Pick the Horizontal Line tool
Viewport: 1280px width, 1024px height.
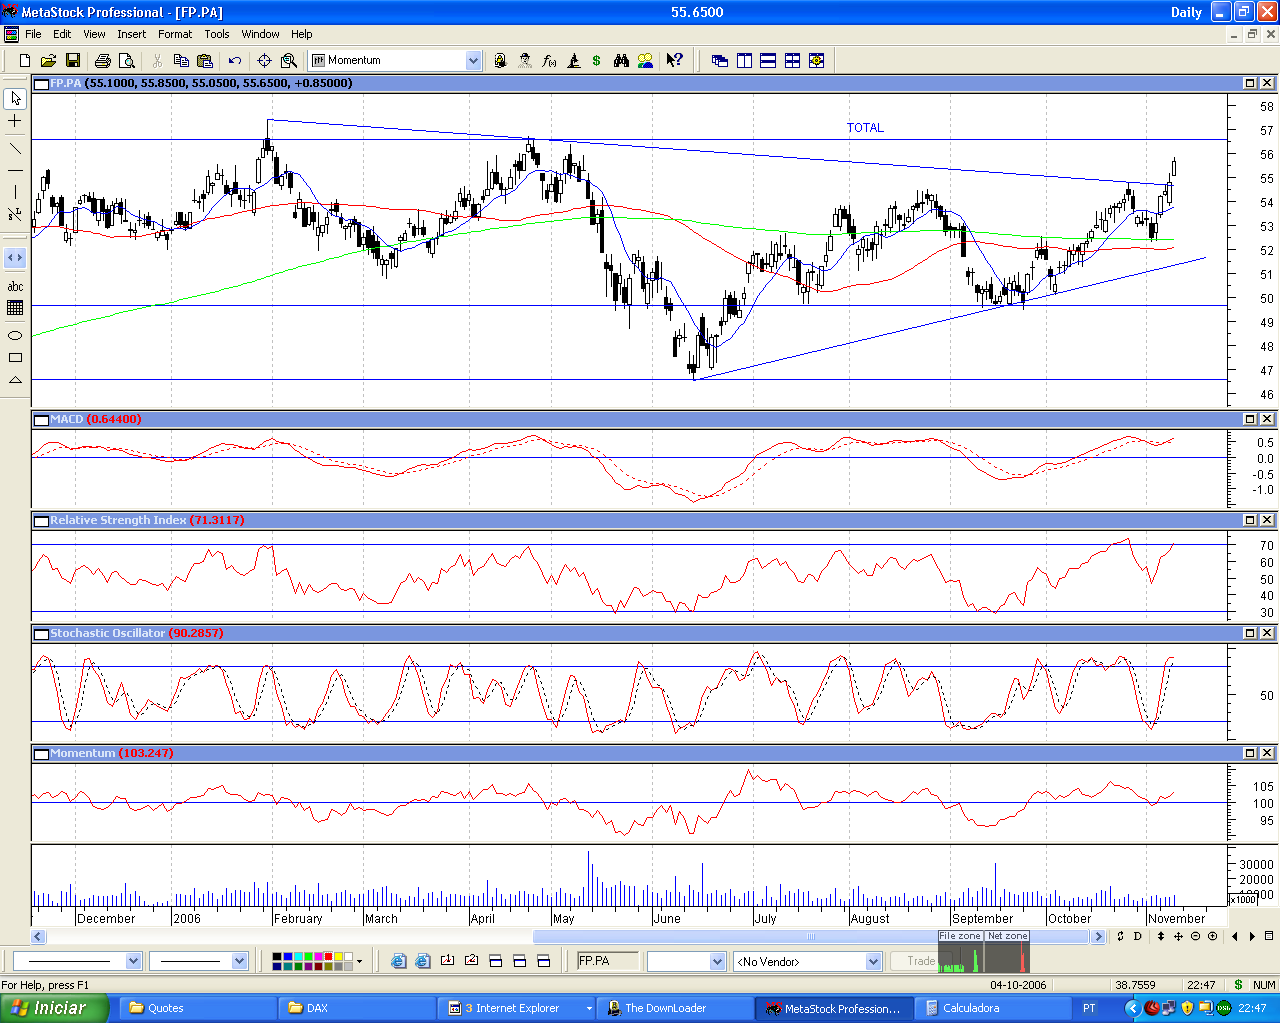tap(15, 170)
